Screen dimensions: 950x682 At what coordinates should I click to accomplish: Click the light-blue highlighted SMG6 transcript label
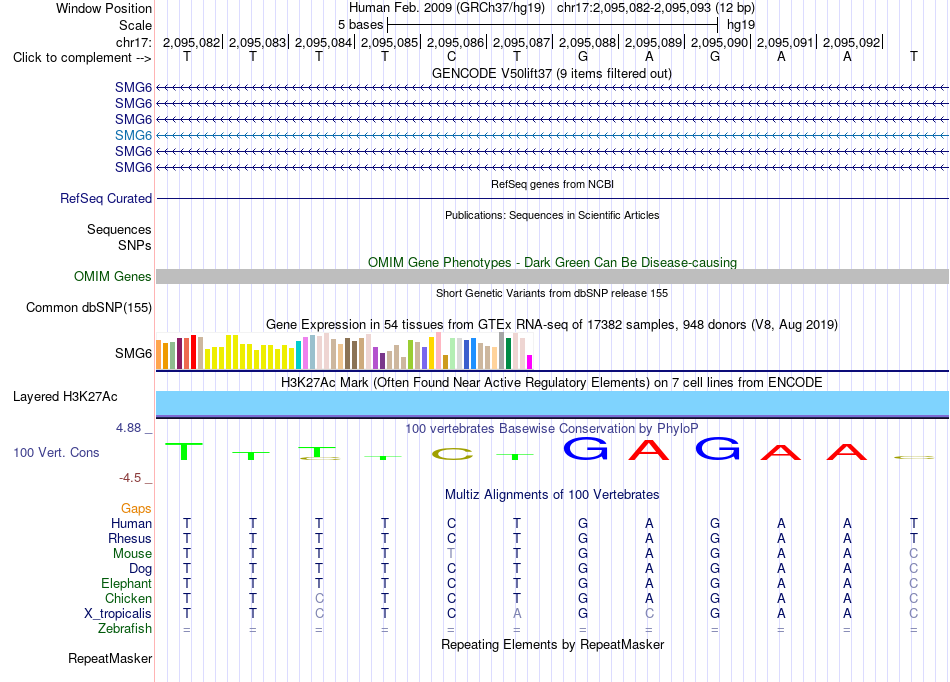pyautogui.click(x=133, y=135)
